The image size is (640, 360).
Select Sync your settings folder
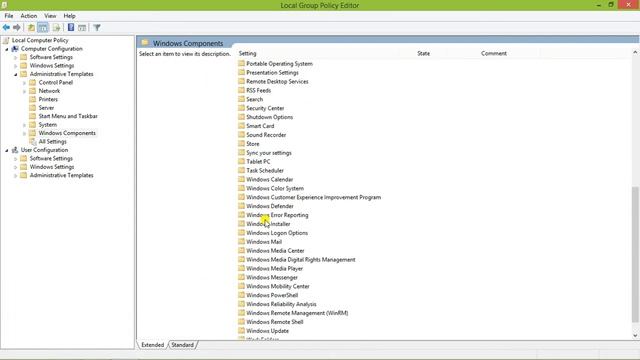[x=269, y=153]
